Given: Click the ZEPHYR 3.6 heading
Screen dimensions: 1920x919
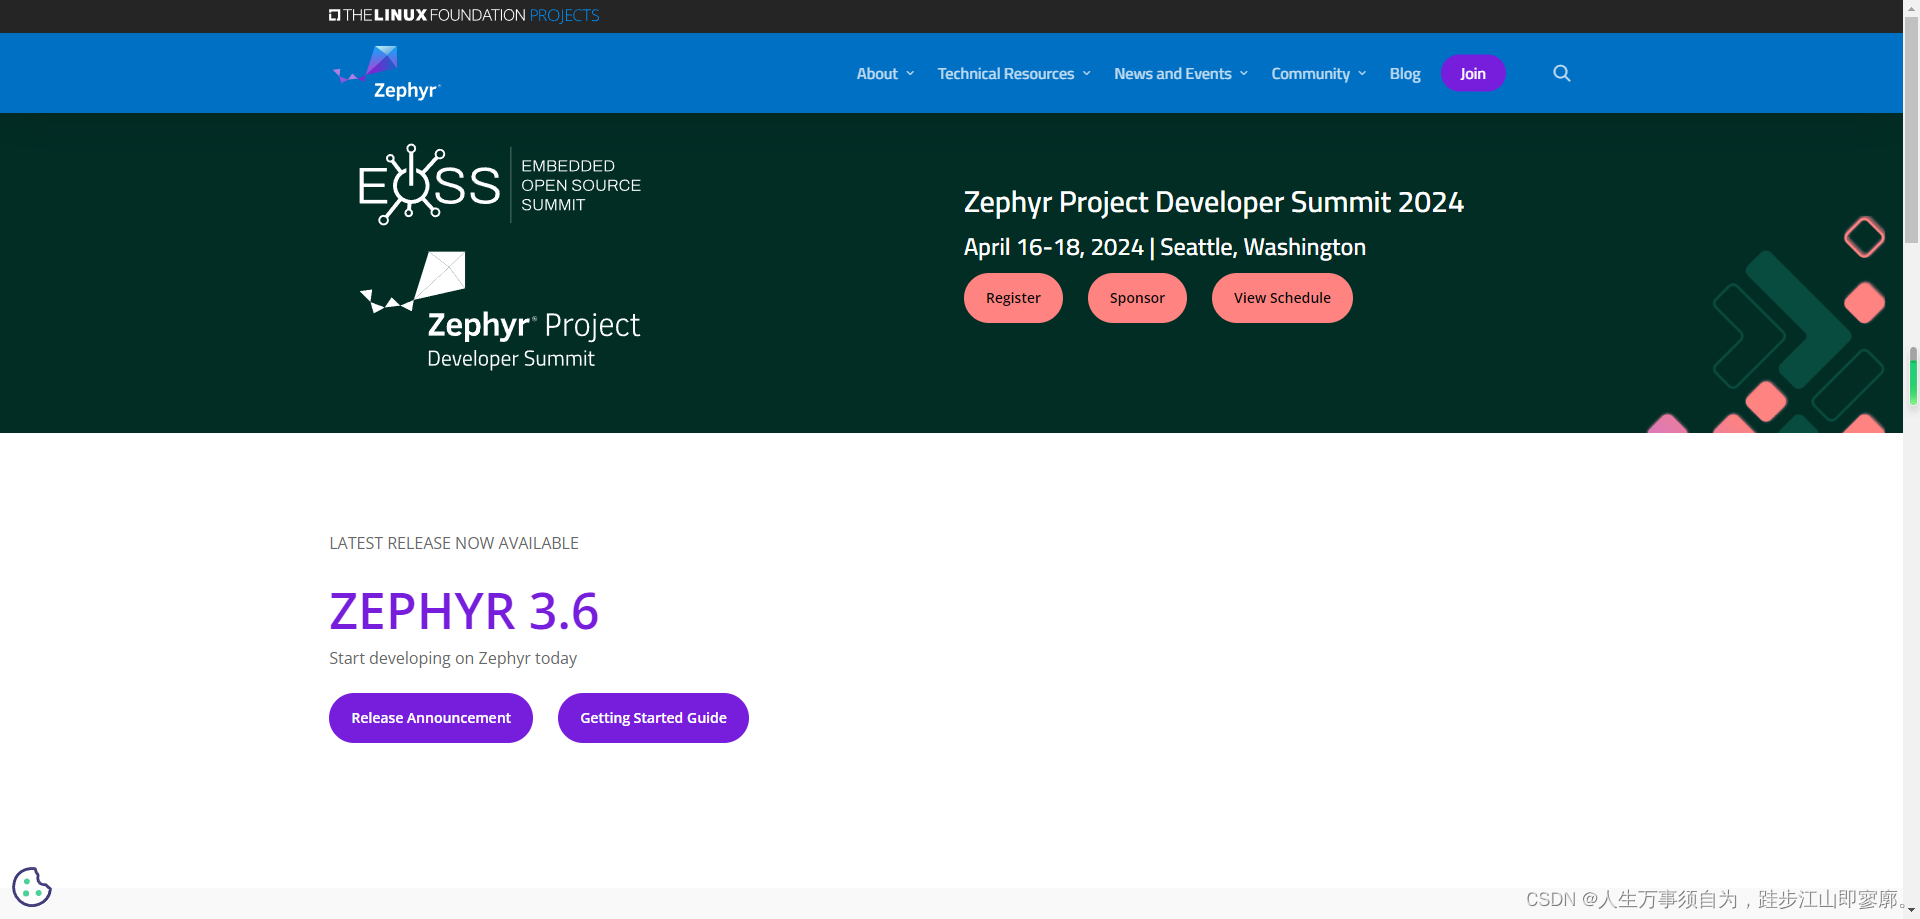Looking at the screenshot, I should [464, 611].
